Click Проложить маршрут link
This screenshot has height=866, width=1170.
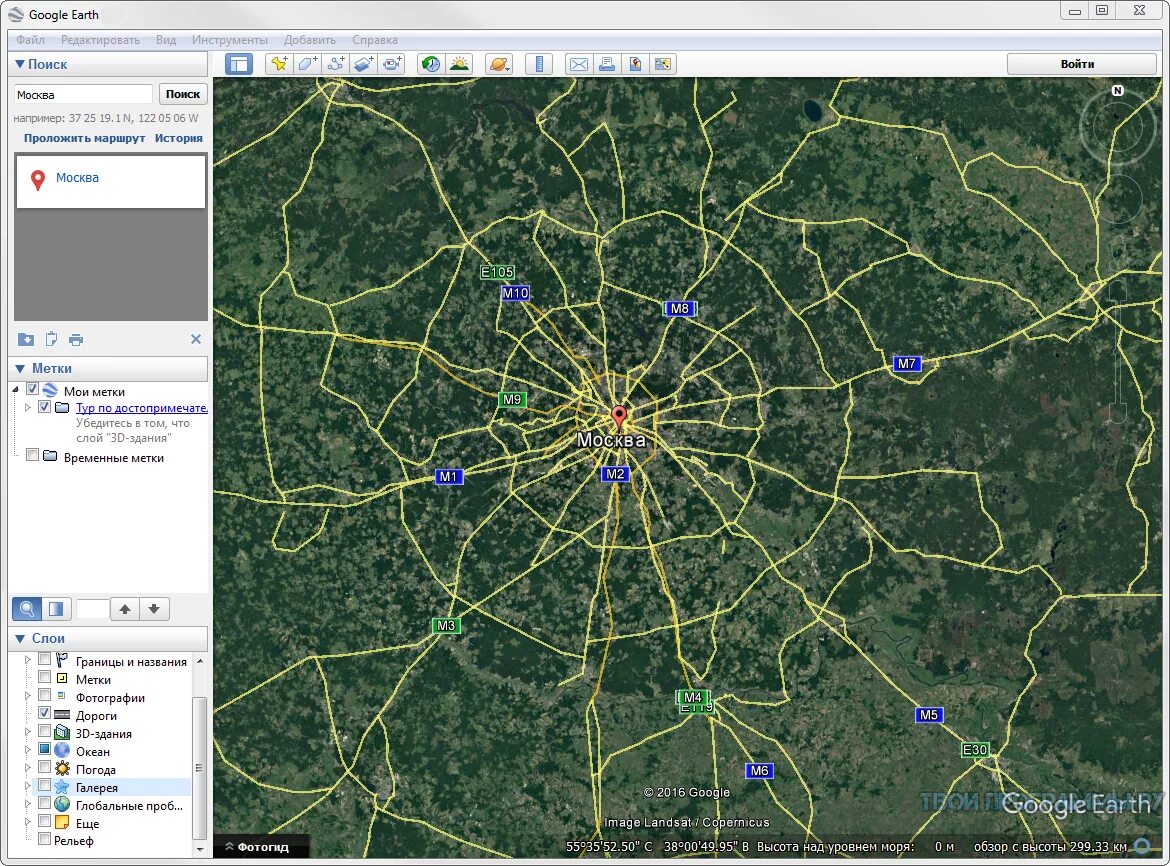pos(84,138)
